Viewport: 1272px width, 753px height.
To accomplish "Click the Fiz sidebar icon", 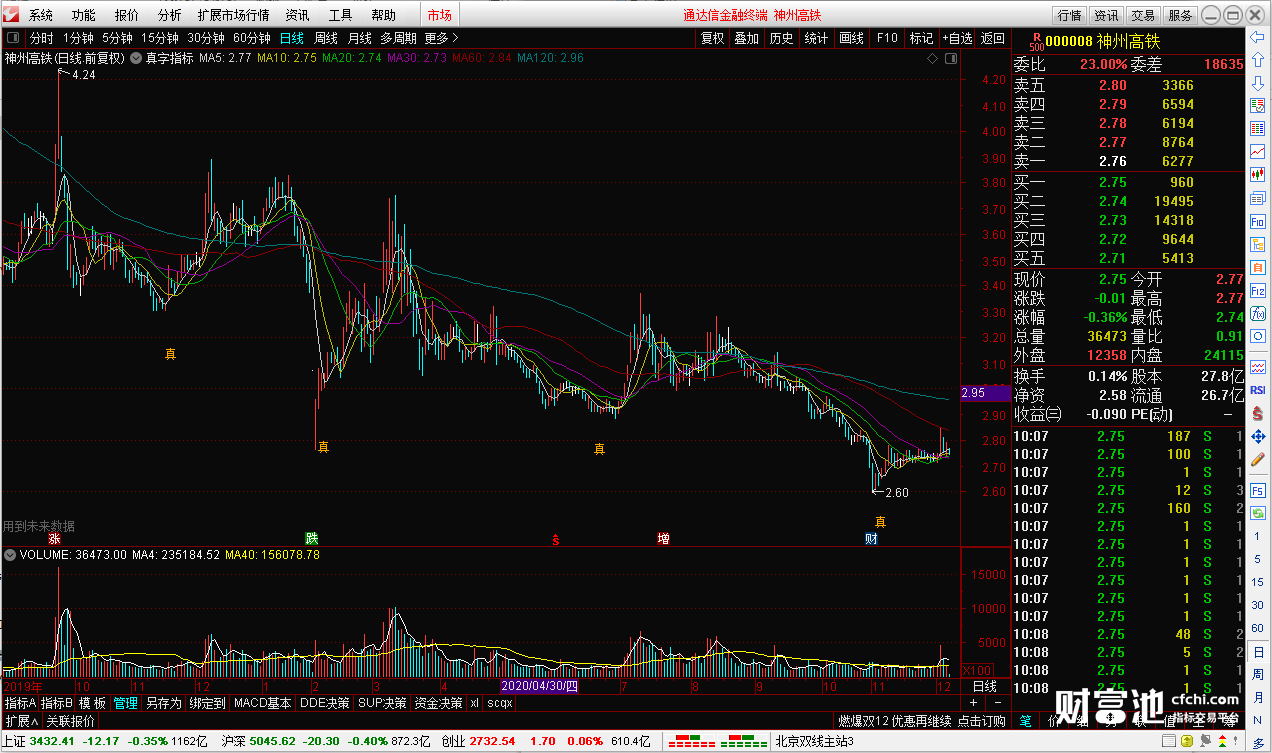I will coord(1258,290).
